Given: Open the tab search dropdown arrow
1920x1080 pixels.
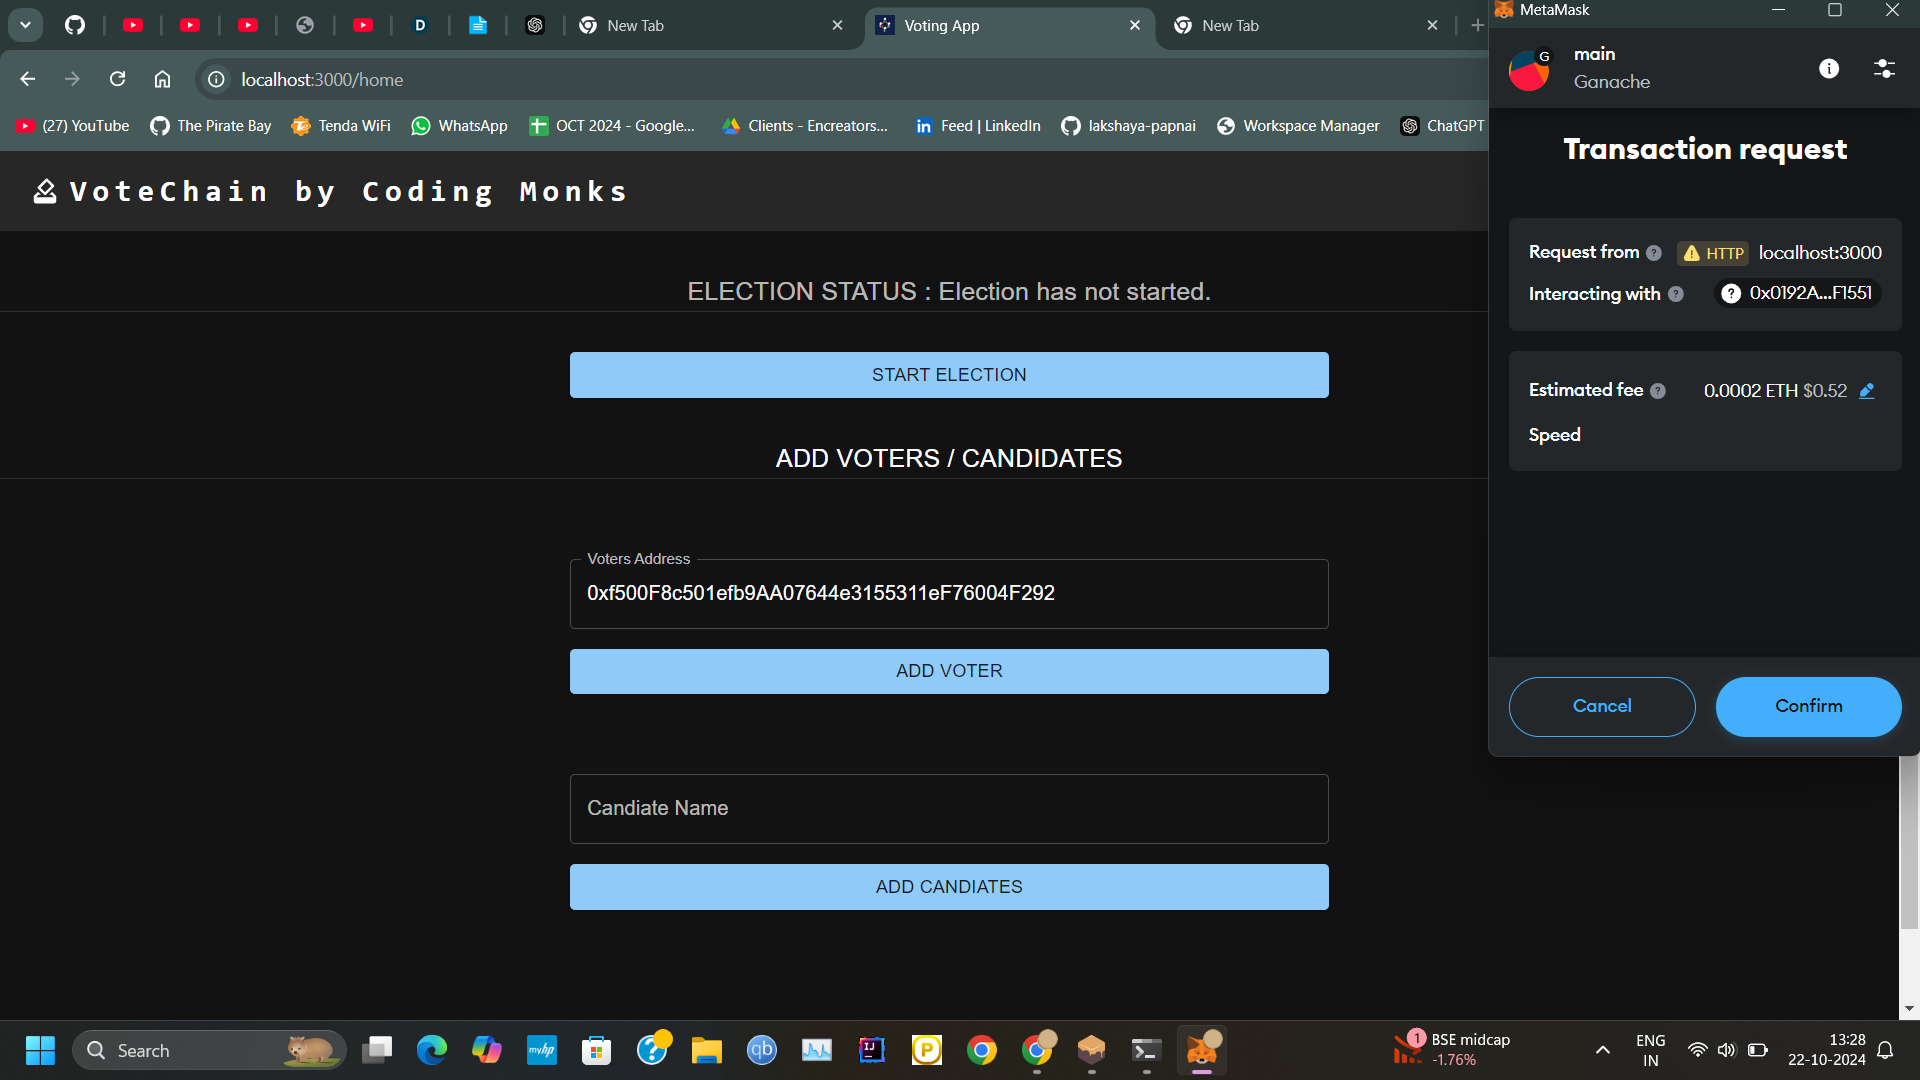Looking at the screenshot, I should 25,25.
